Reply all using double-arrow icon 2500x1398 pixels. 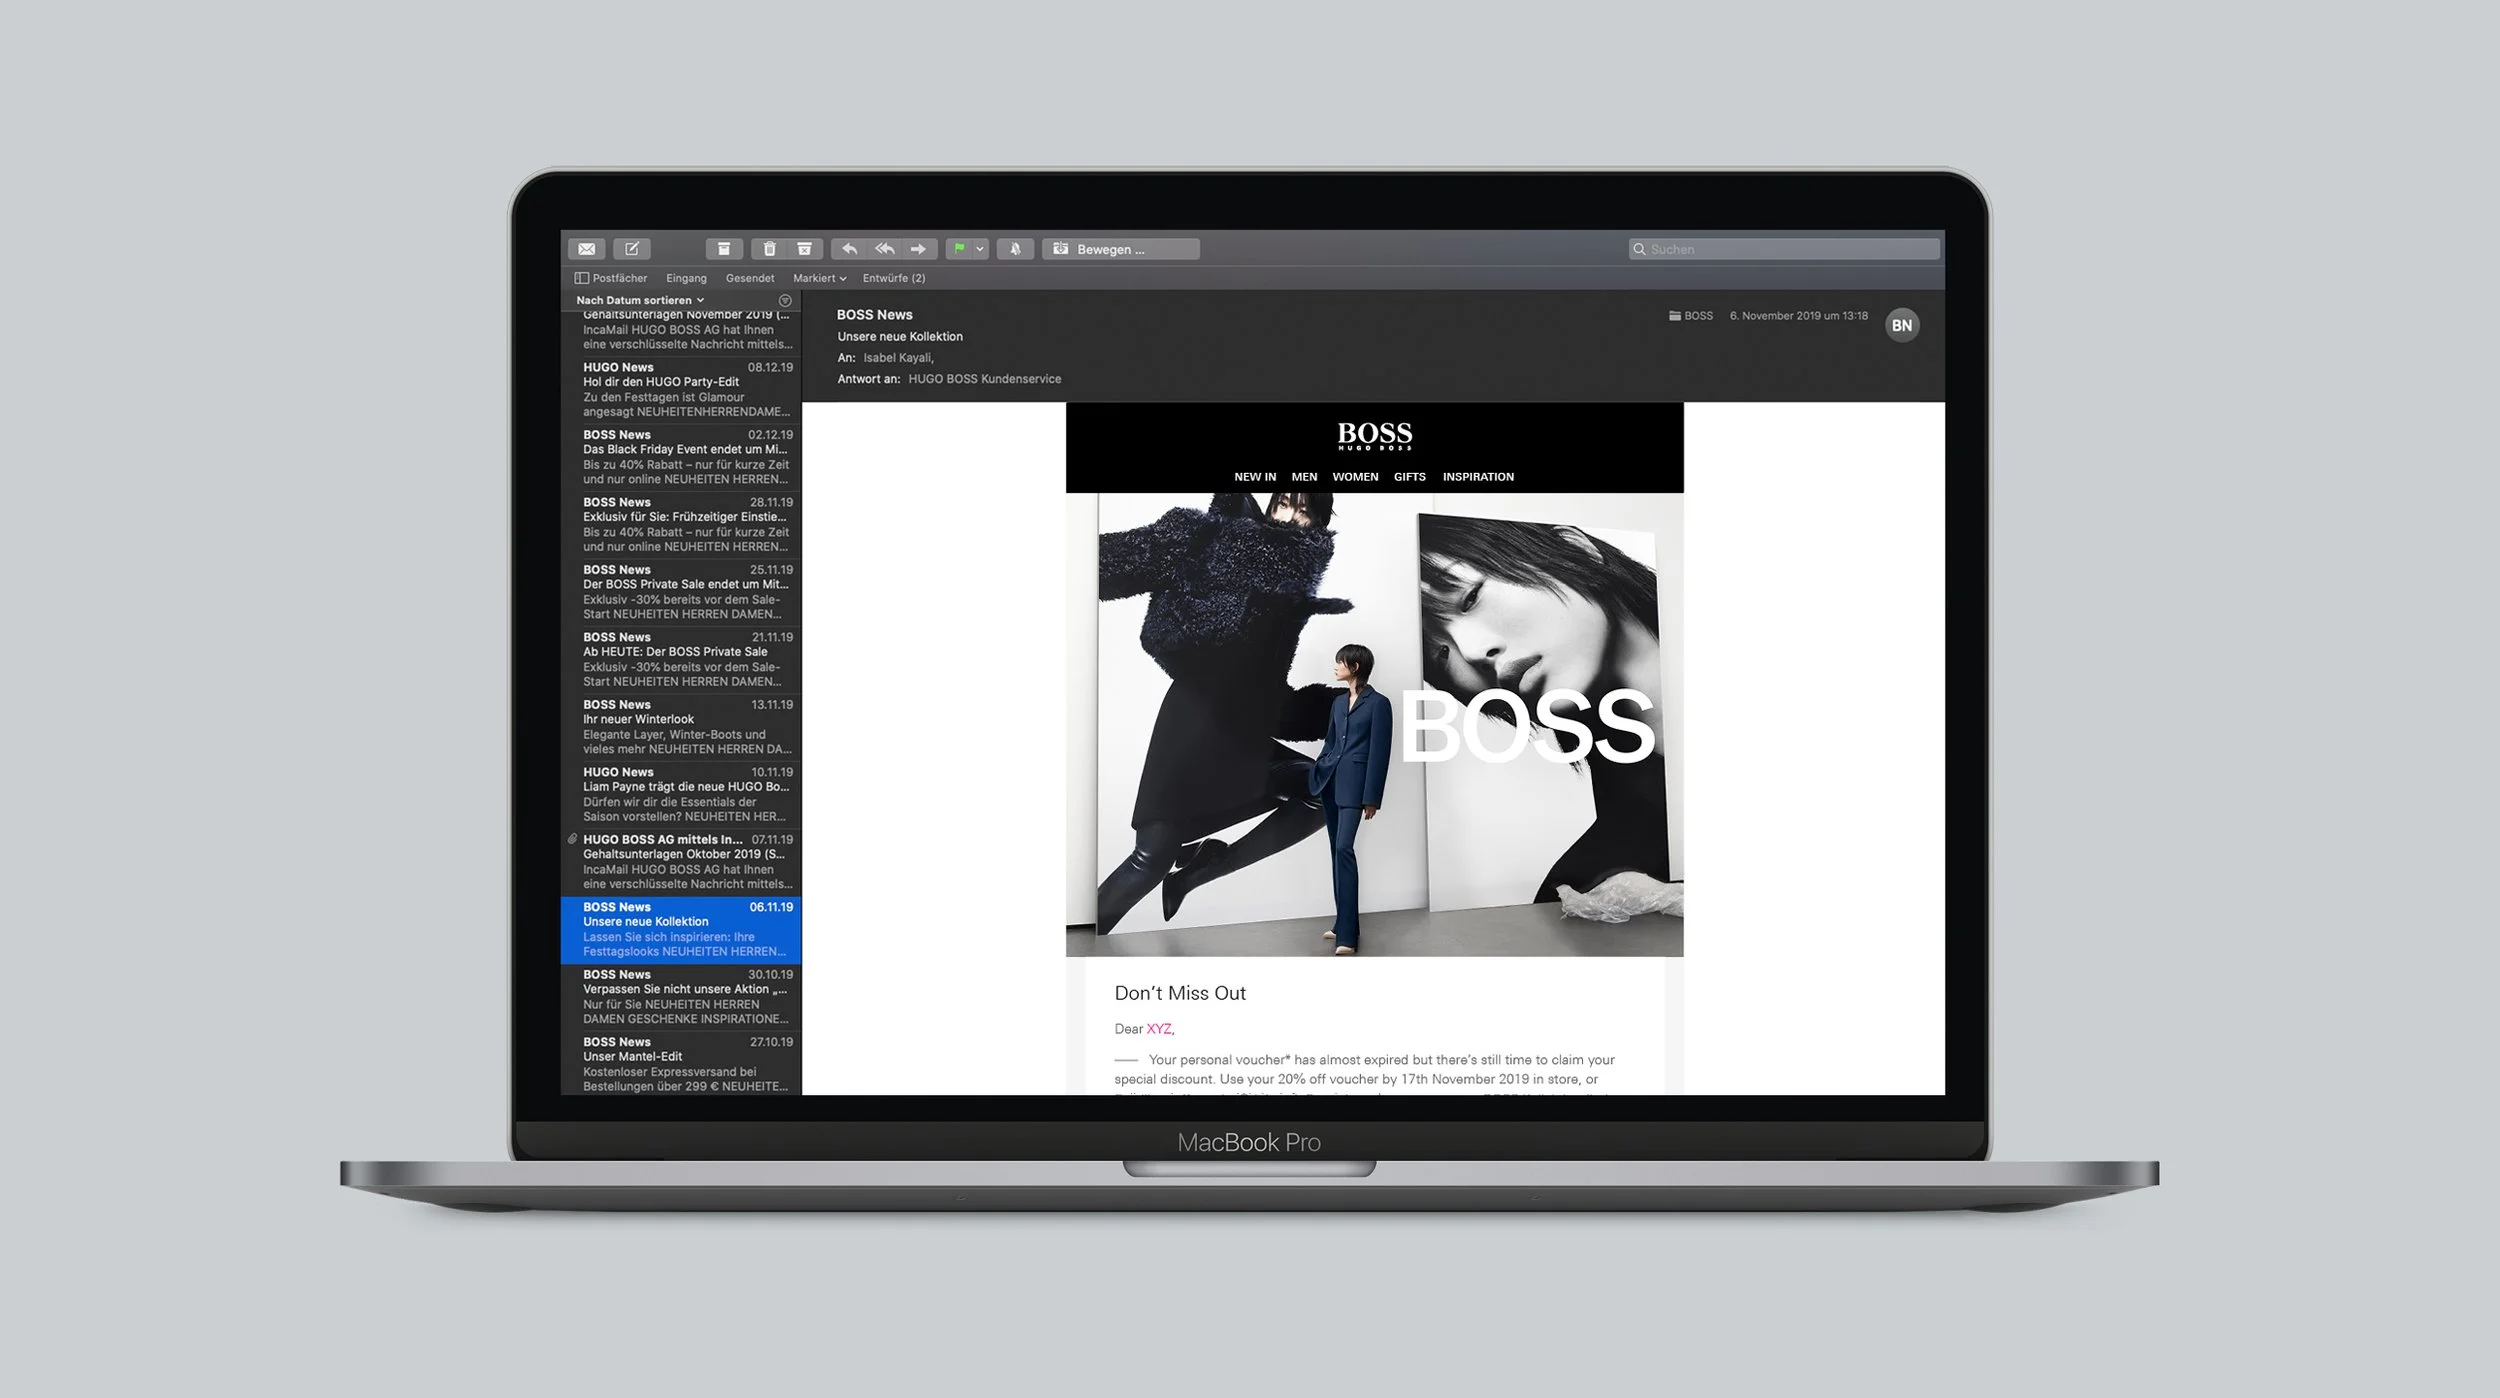click(884, 249)
